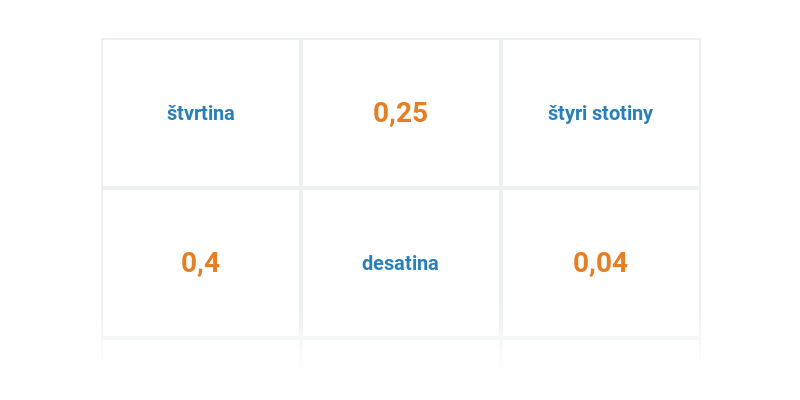The height and width of the screenshot is (400, 800).
Task: Click the 0,25 card
Action: pos(401,113)
